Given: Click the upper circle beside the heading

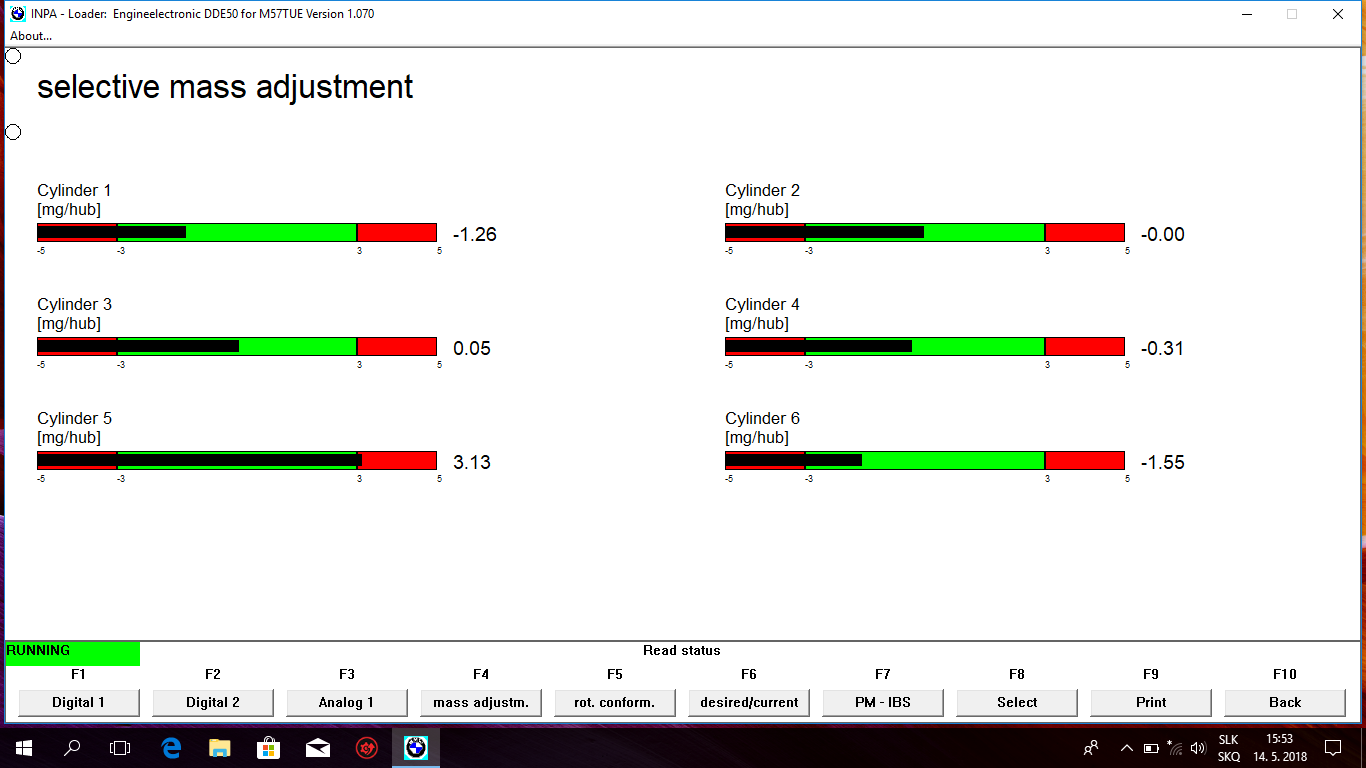Looking at the screenshot, I should tap(13, 56).
